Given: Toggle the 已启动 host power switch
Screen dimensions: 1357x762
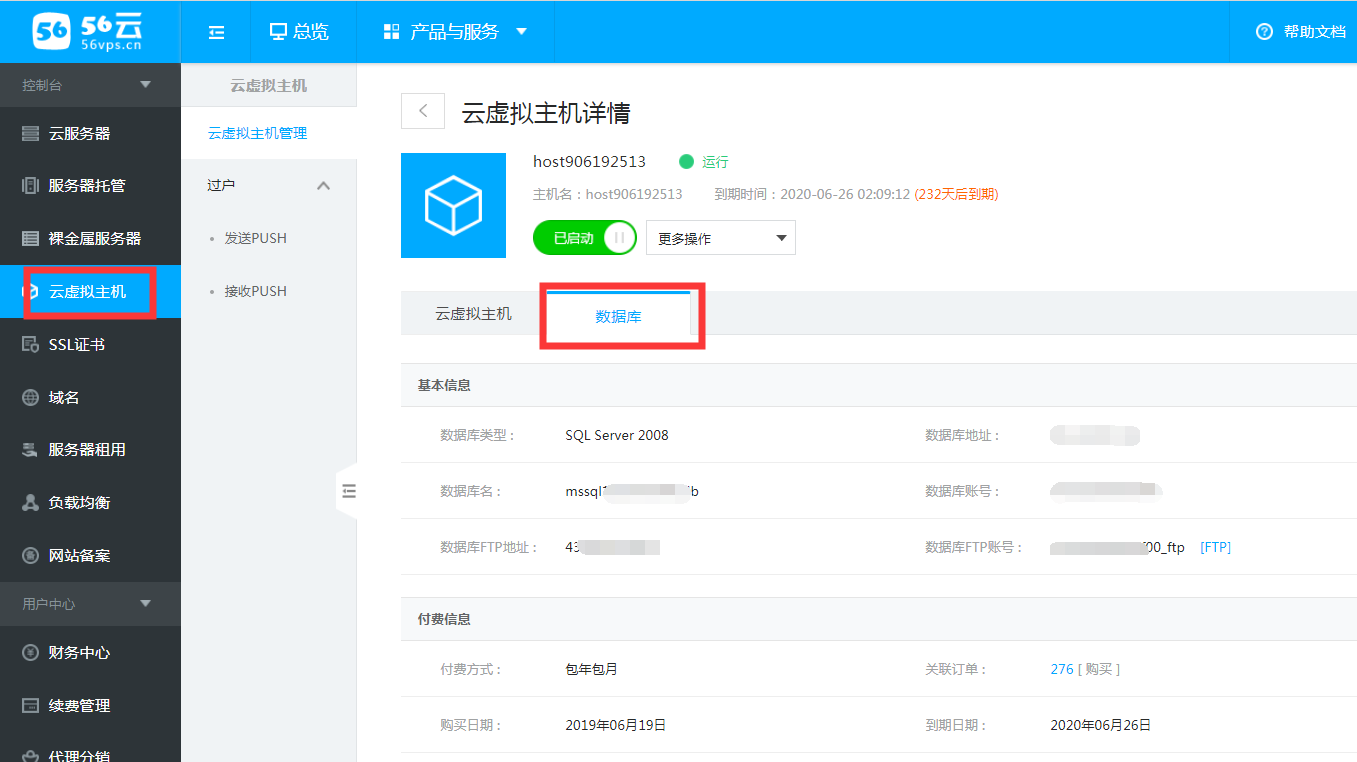Looking at the screenshot, I should tap(585, 238).
